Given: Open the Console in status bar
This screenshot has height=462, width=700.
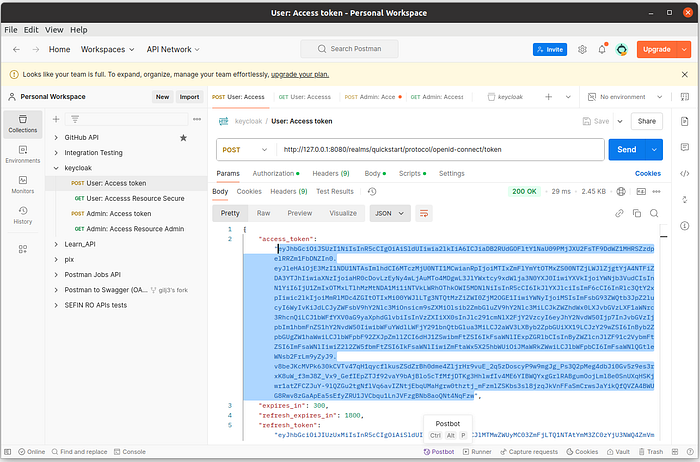Looking at the screenshot, I should (129, 452).
